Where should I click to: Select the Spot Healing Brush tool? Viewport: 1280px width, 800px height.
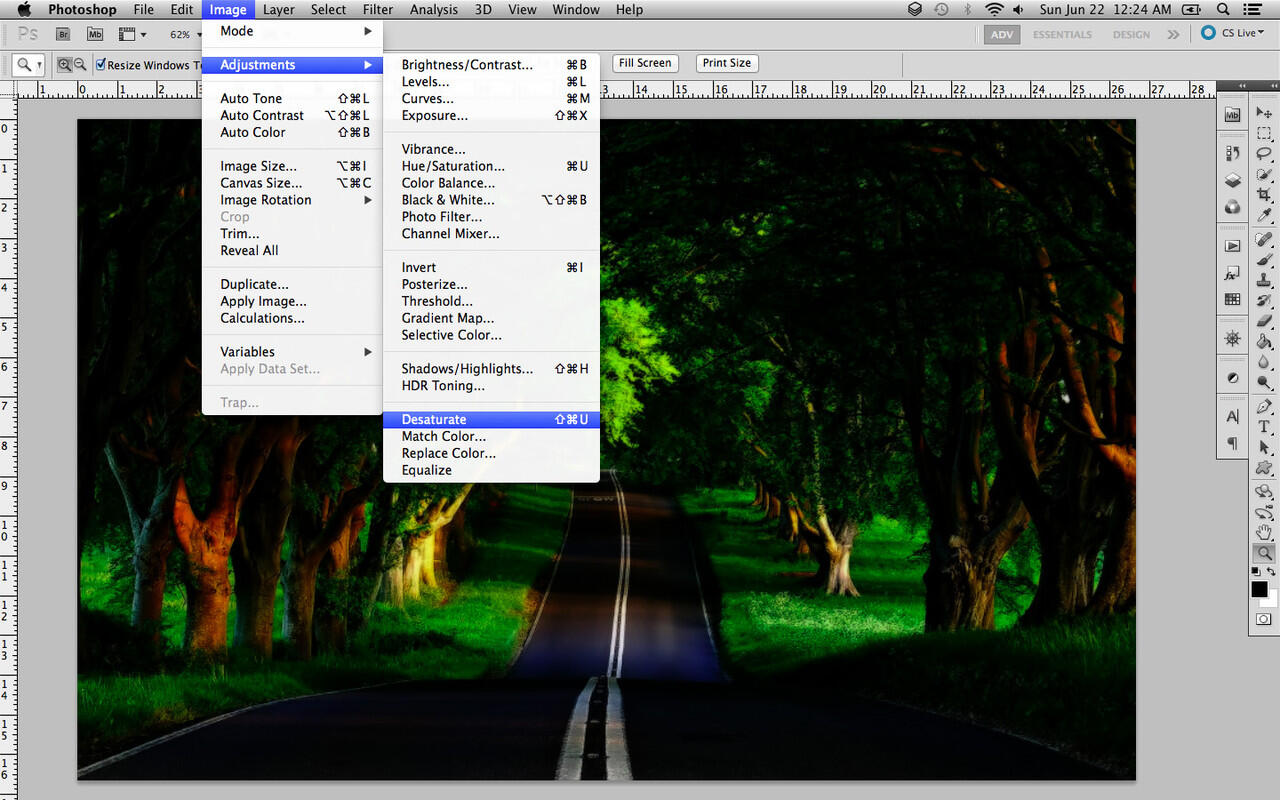(x=1264, y=238)
